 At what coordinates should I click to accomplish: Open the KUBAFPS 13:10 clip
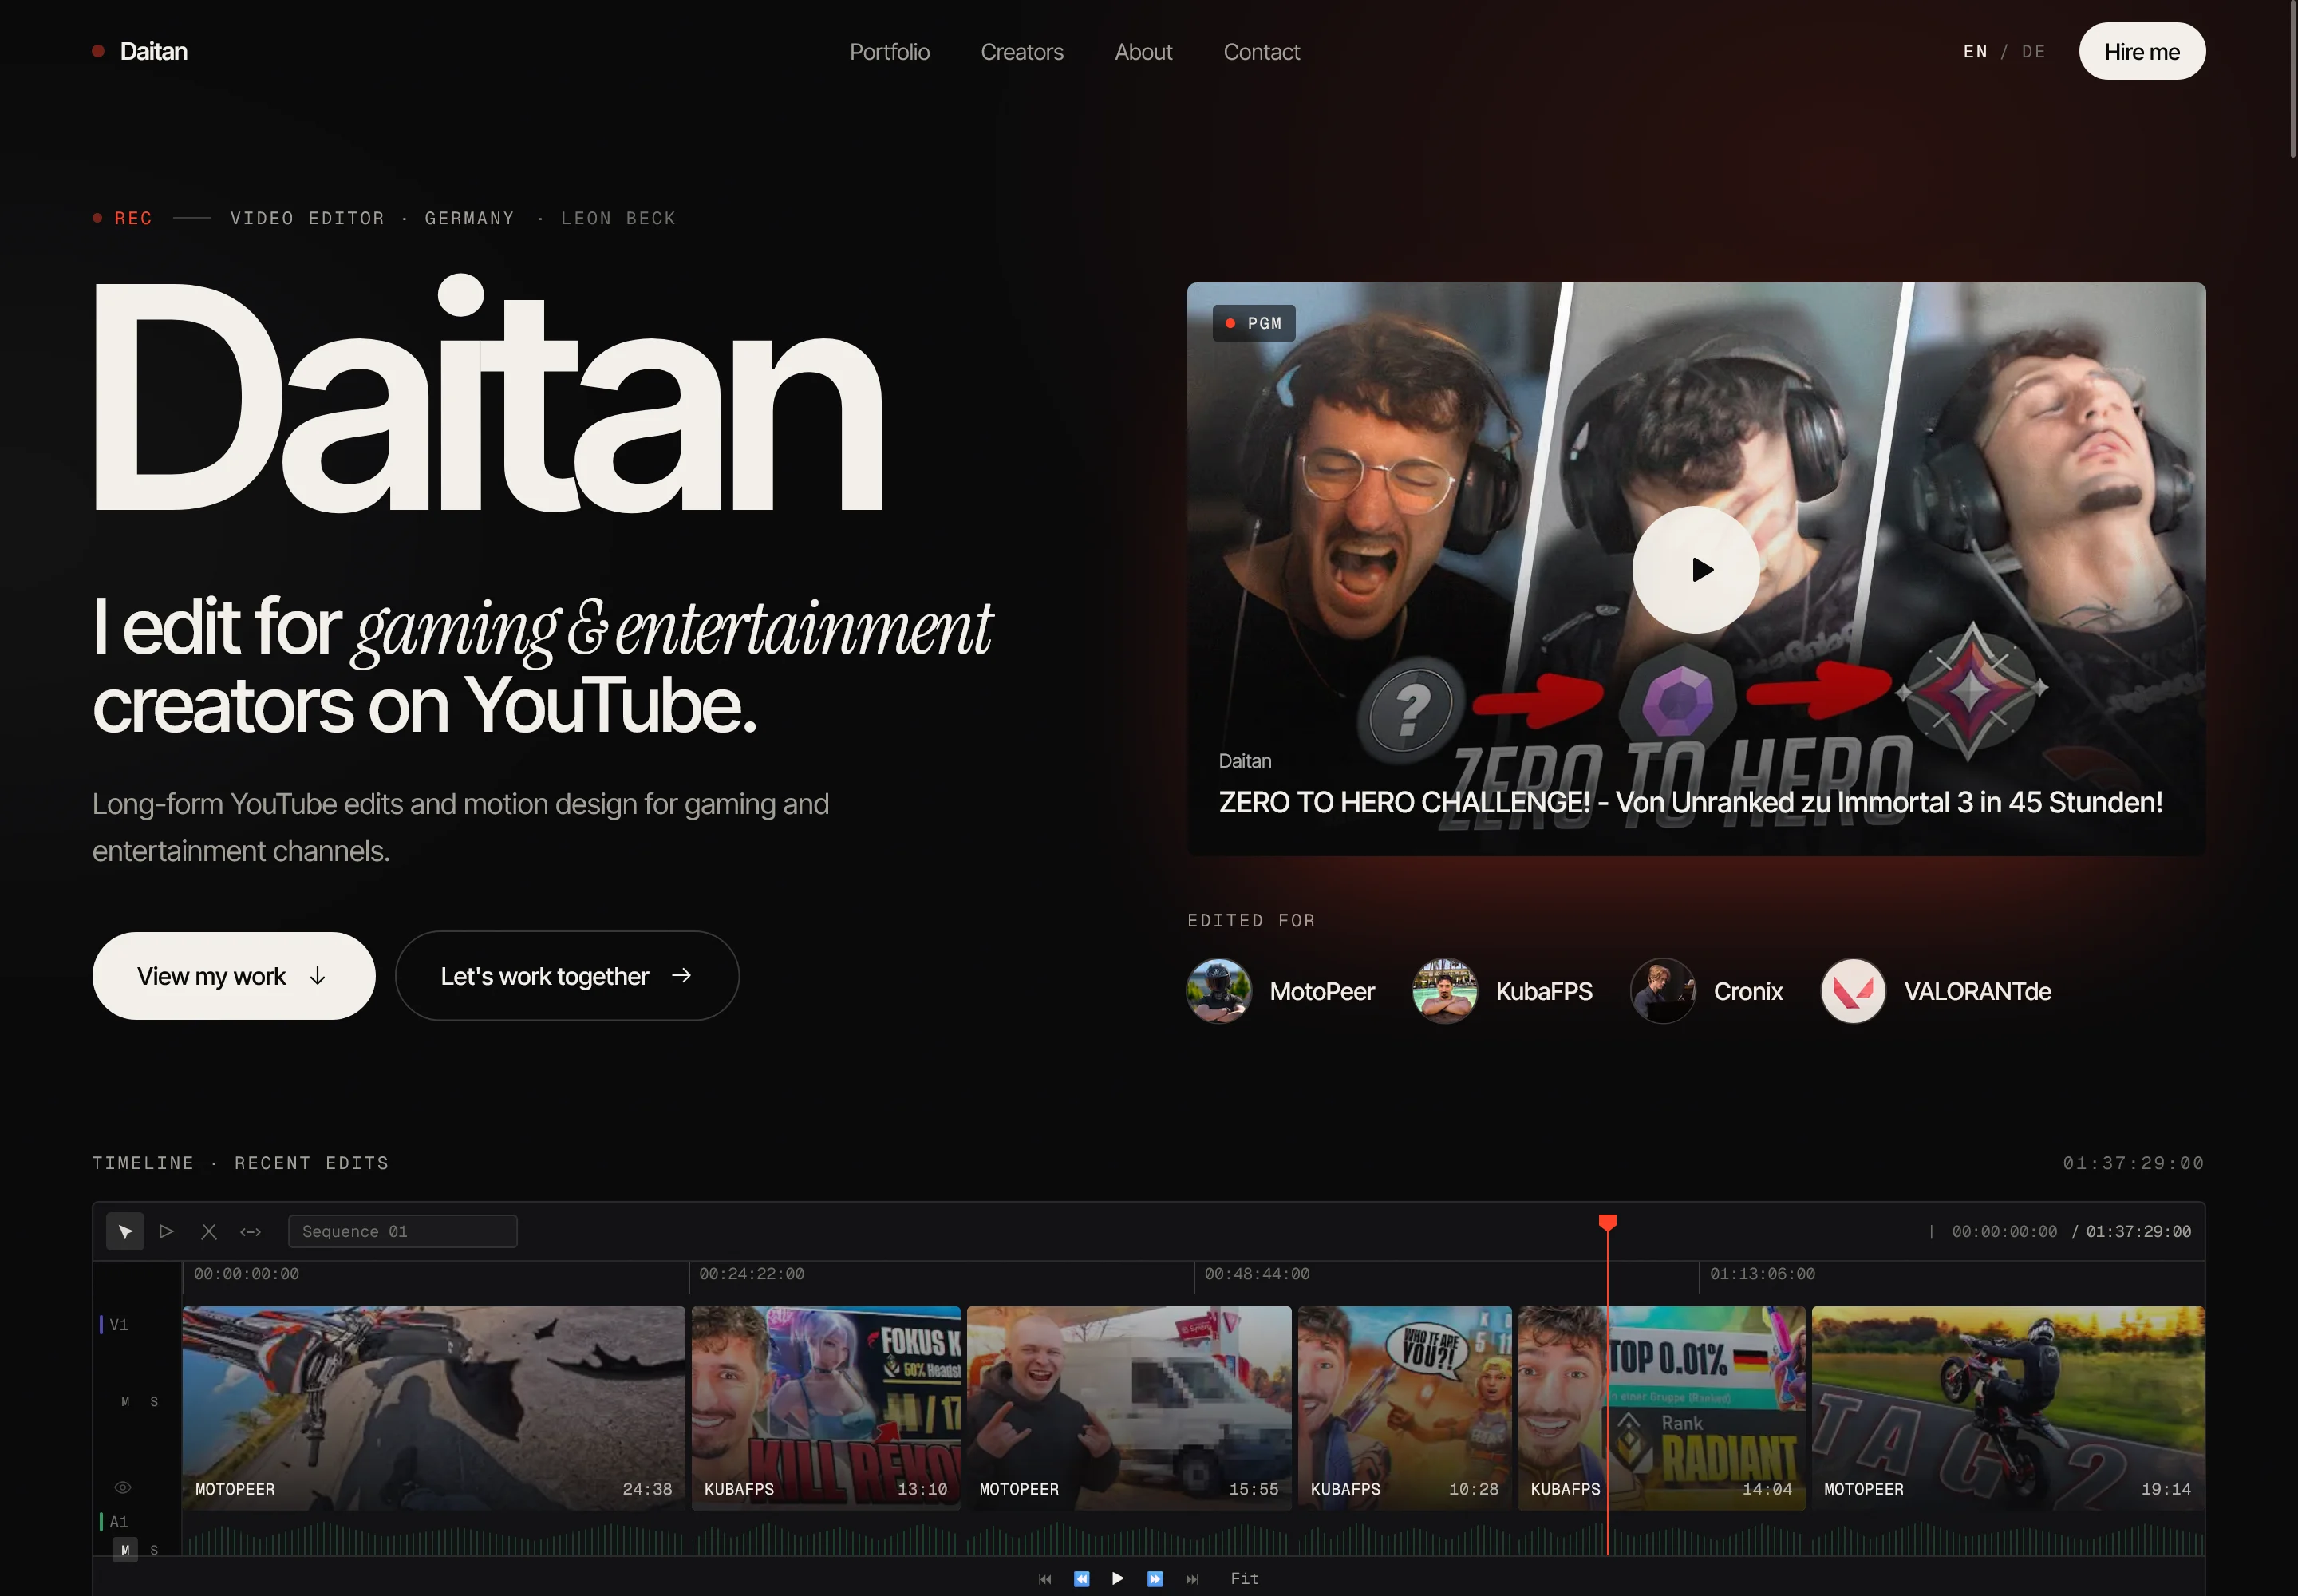click(x=826, y=1408)
